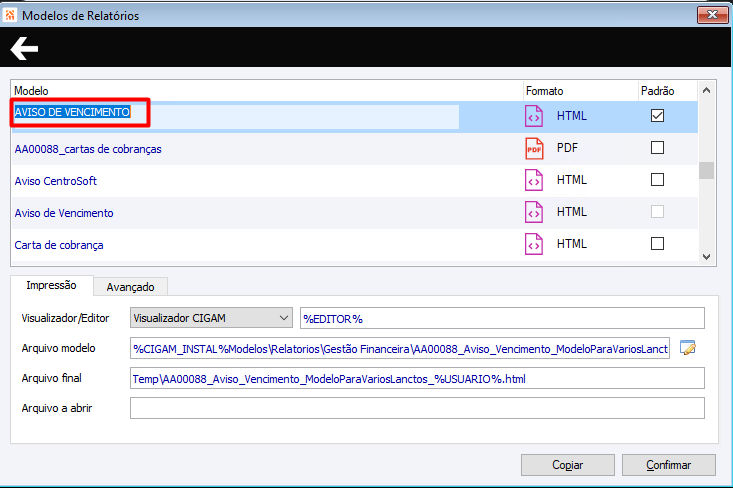733x488 pixels.
Task: Click the model list scrollbar thumb
Action: click(706, 170)
